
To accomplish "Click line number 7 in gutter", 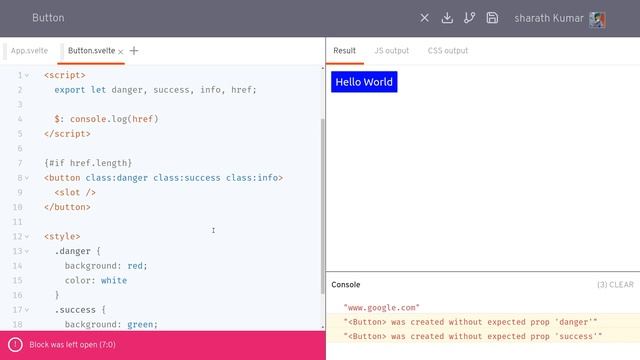I will pos(20,163).
